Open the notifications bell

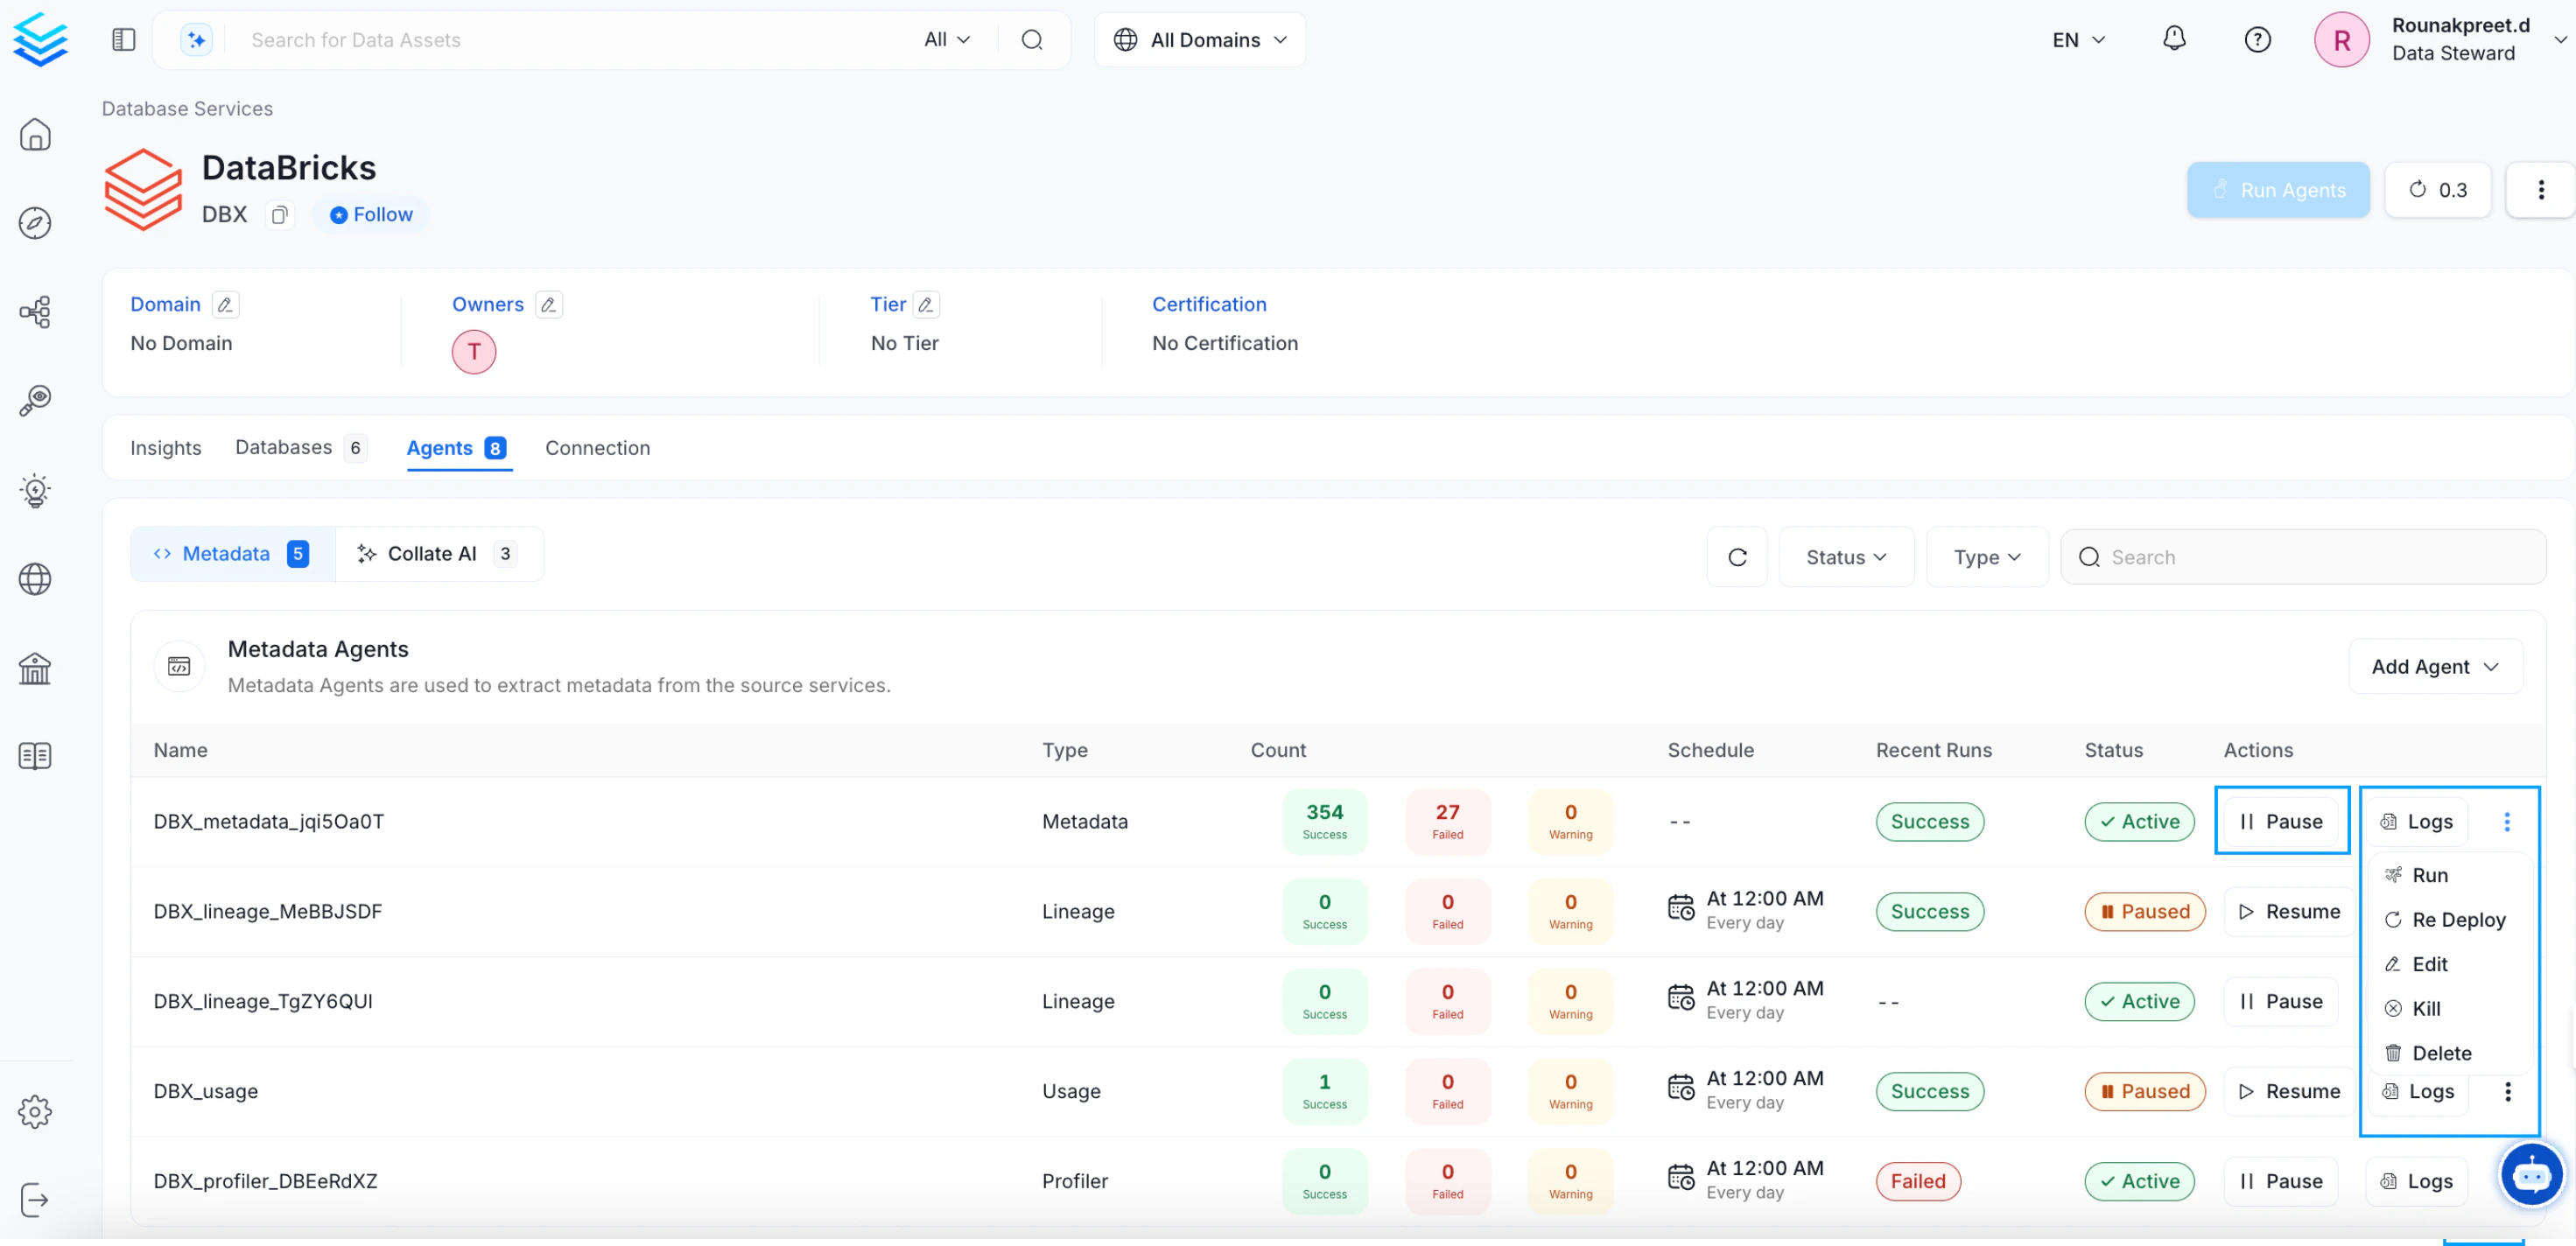2174,39
